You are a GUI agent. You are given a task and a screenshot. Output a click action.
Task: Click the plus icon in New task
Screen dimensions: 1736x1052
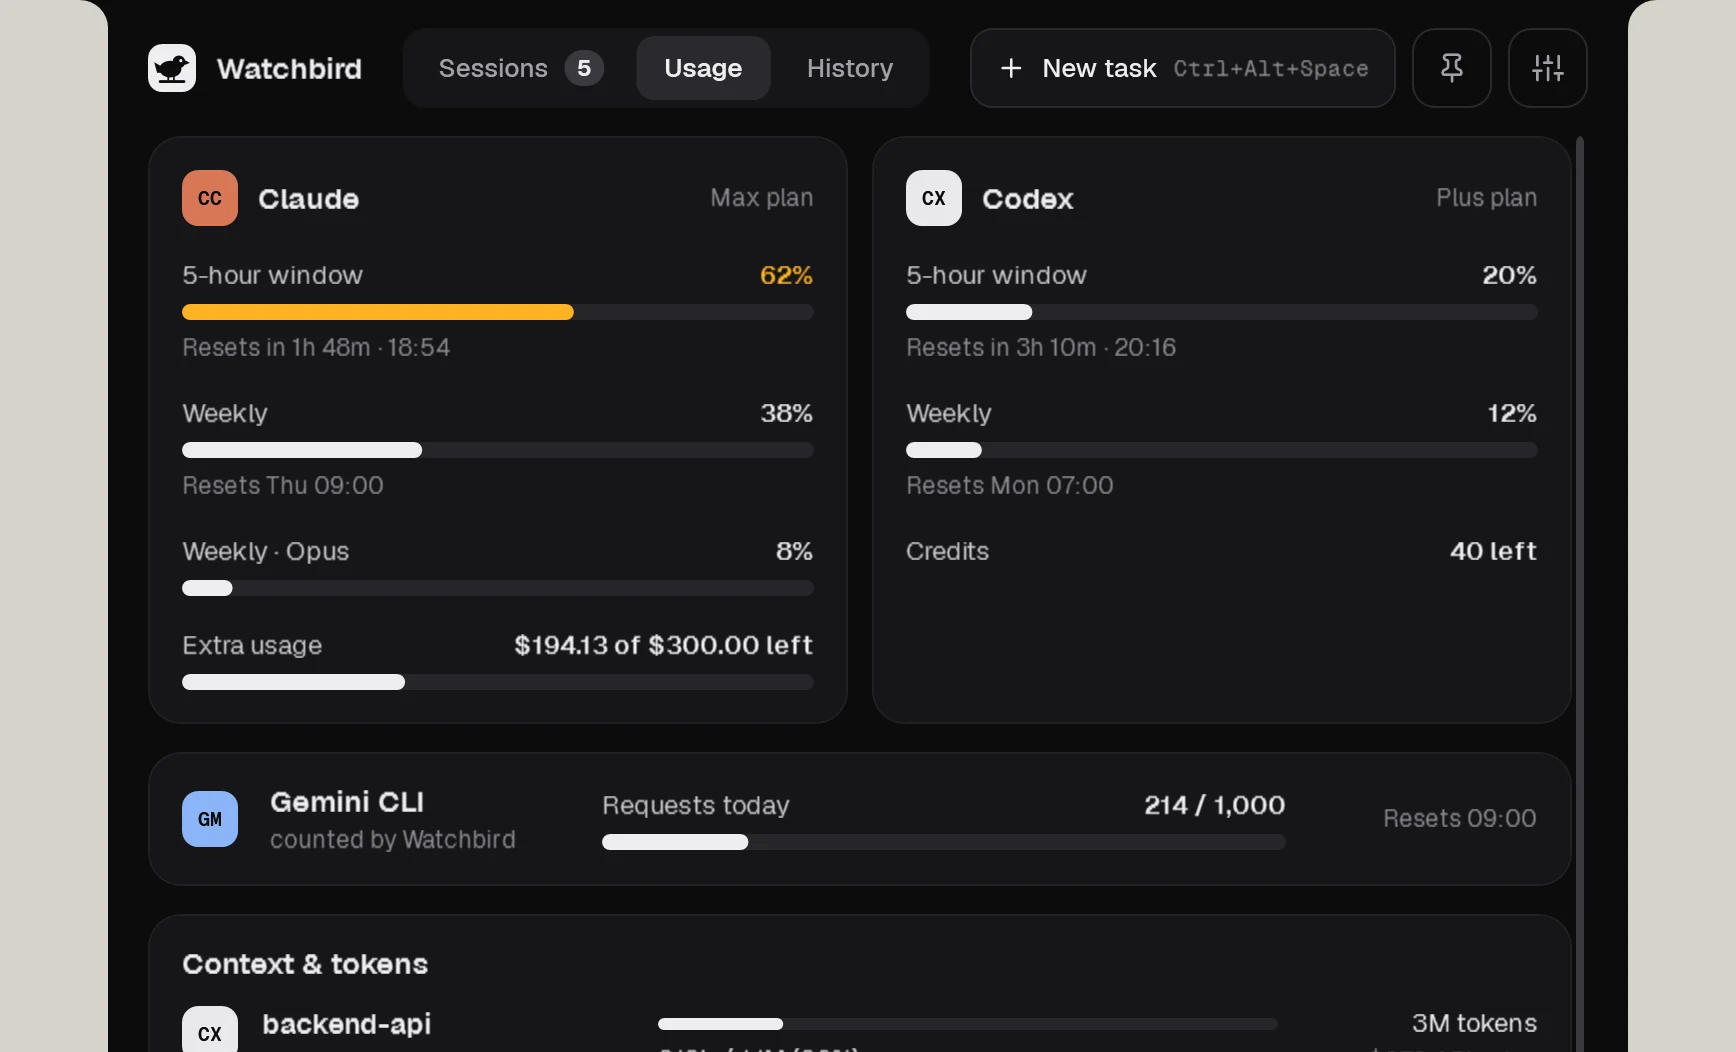pos(1011,68)
